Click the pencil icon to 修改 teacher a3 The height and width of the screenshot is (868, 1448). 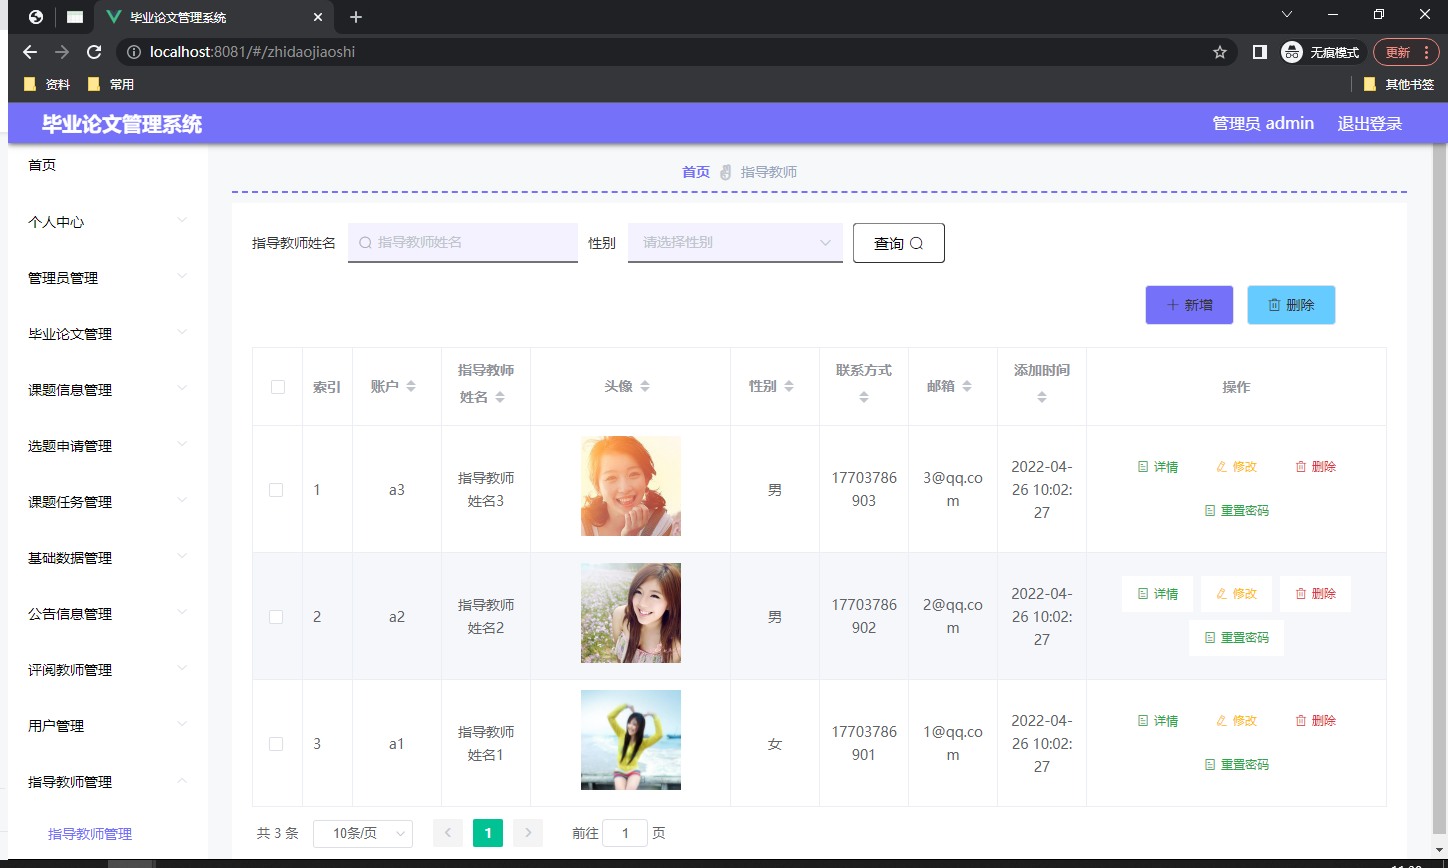click(x=1220, y=466)
